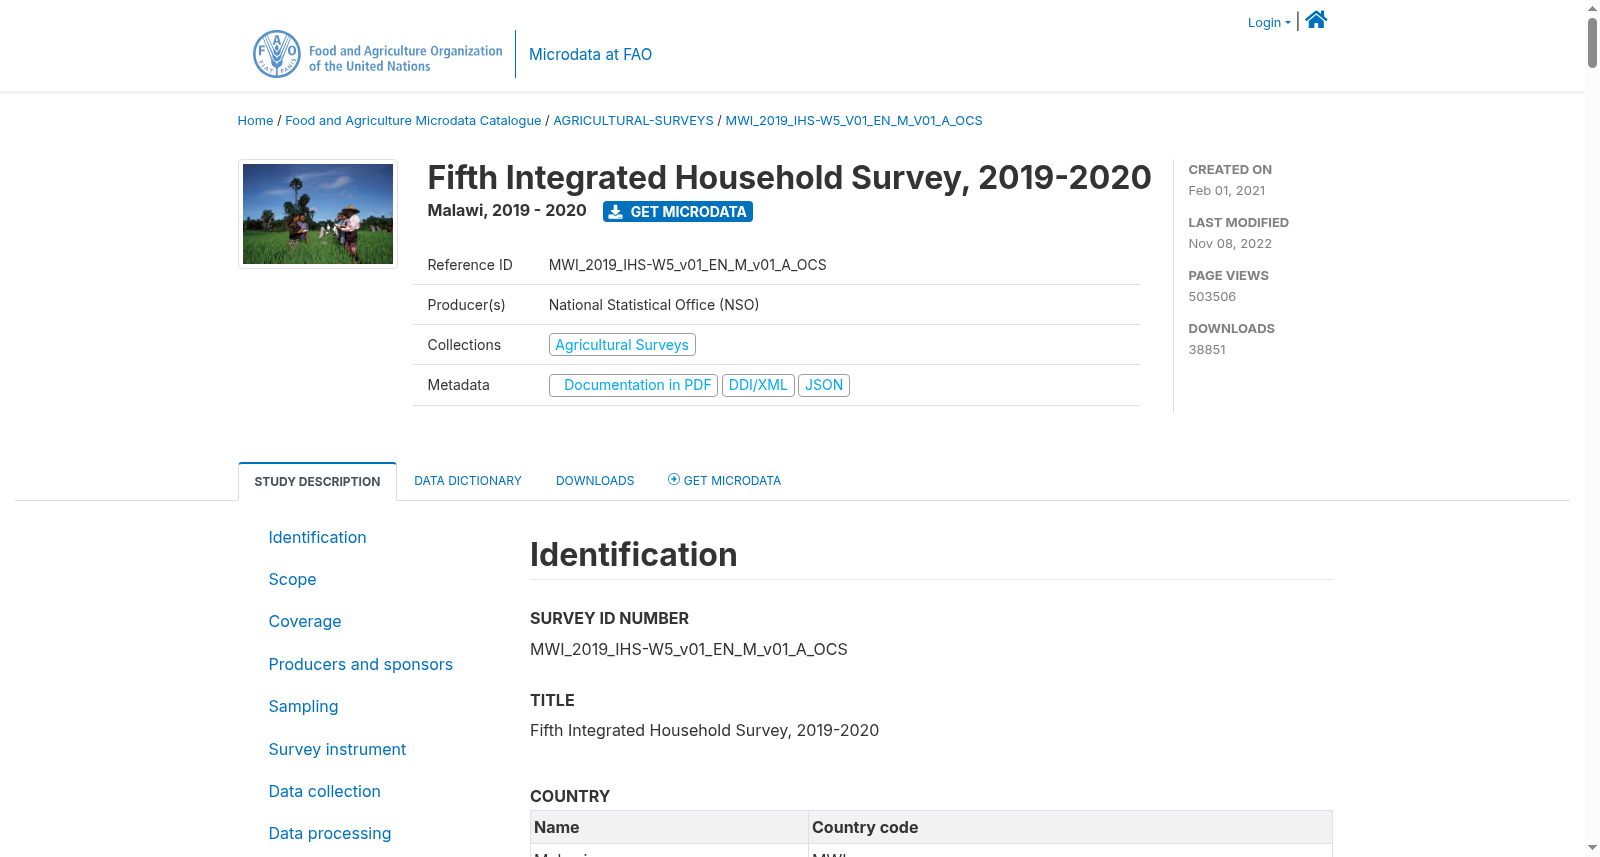
Task: Click the Microdata at FAO header link
Action: click(x=590, y=55)
